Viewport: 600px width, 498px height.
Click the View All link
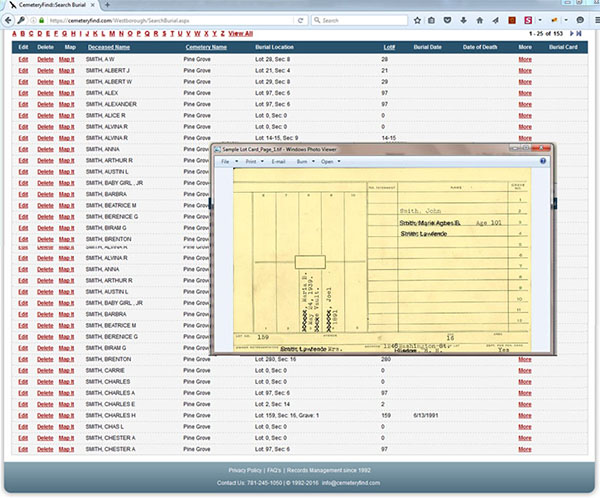241,34
